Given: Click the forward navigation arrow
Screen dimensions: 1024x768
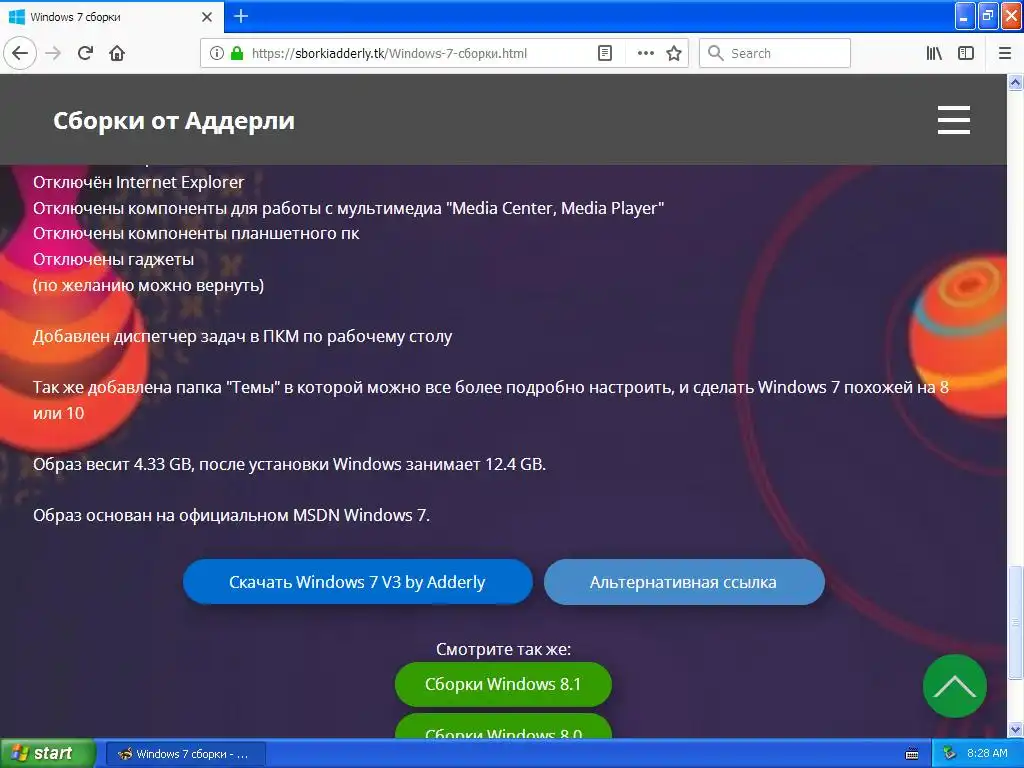Looking at the screenshot, I should 53,53.
